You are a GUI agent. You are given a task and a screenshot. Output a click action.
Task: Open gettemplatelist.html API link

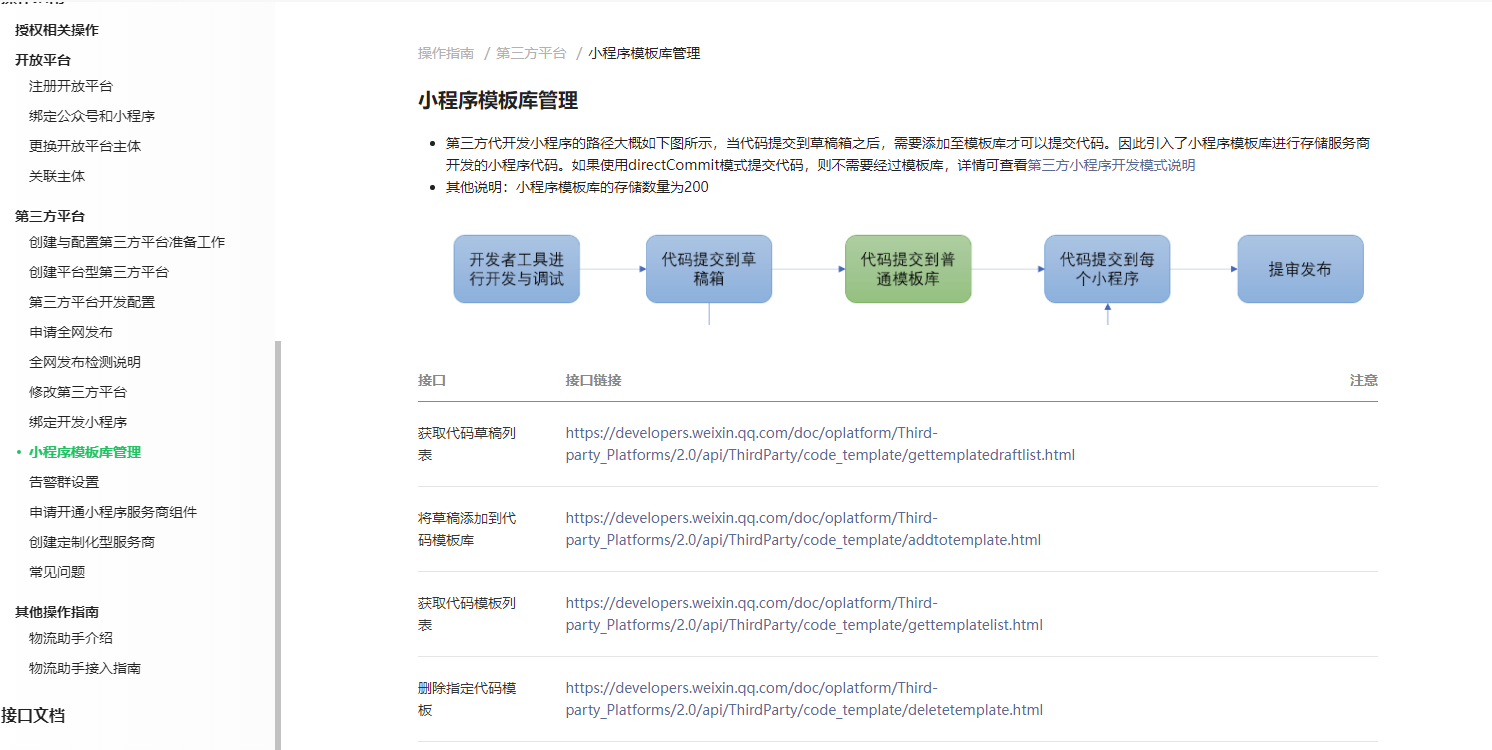tap(804, 614)
